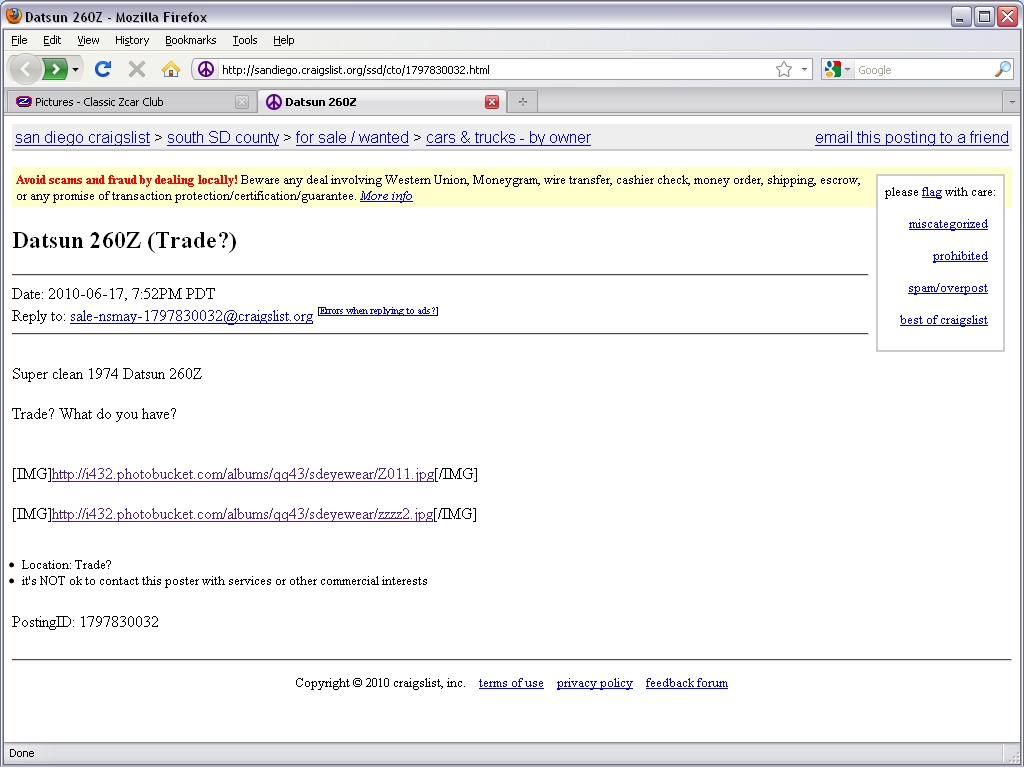Open cars & trucks - by owner link
This screenshot has width=1024, height=768.
tap(508, 138)
